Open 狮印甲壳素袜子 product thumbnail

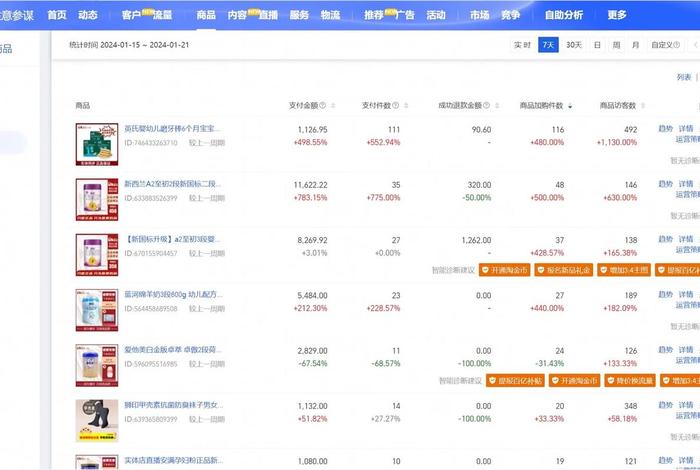pos(97,420)
